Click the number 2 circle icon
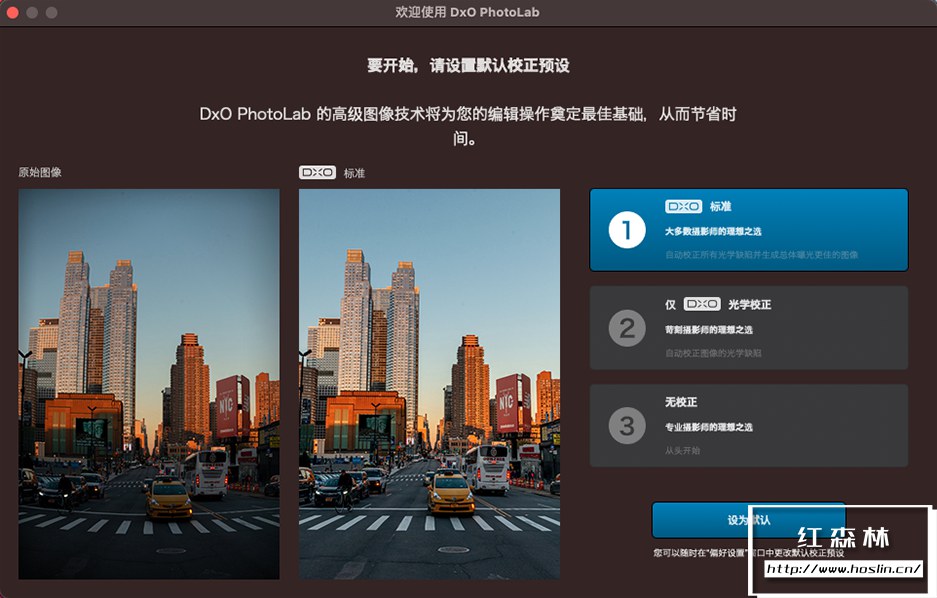This screenshot has height=598, width=937. pos(627,328)
